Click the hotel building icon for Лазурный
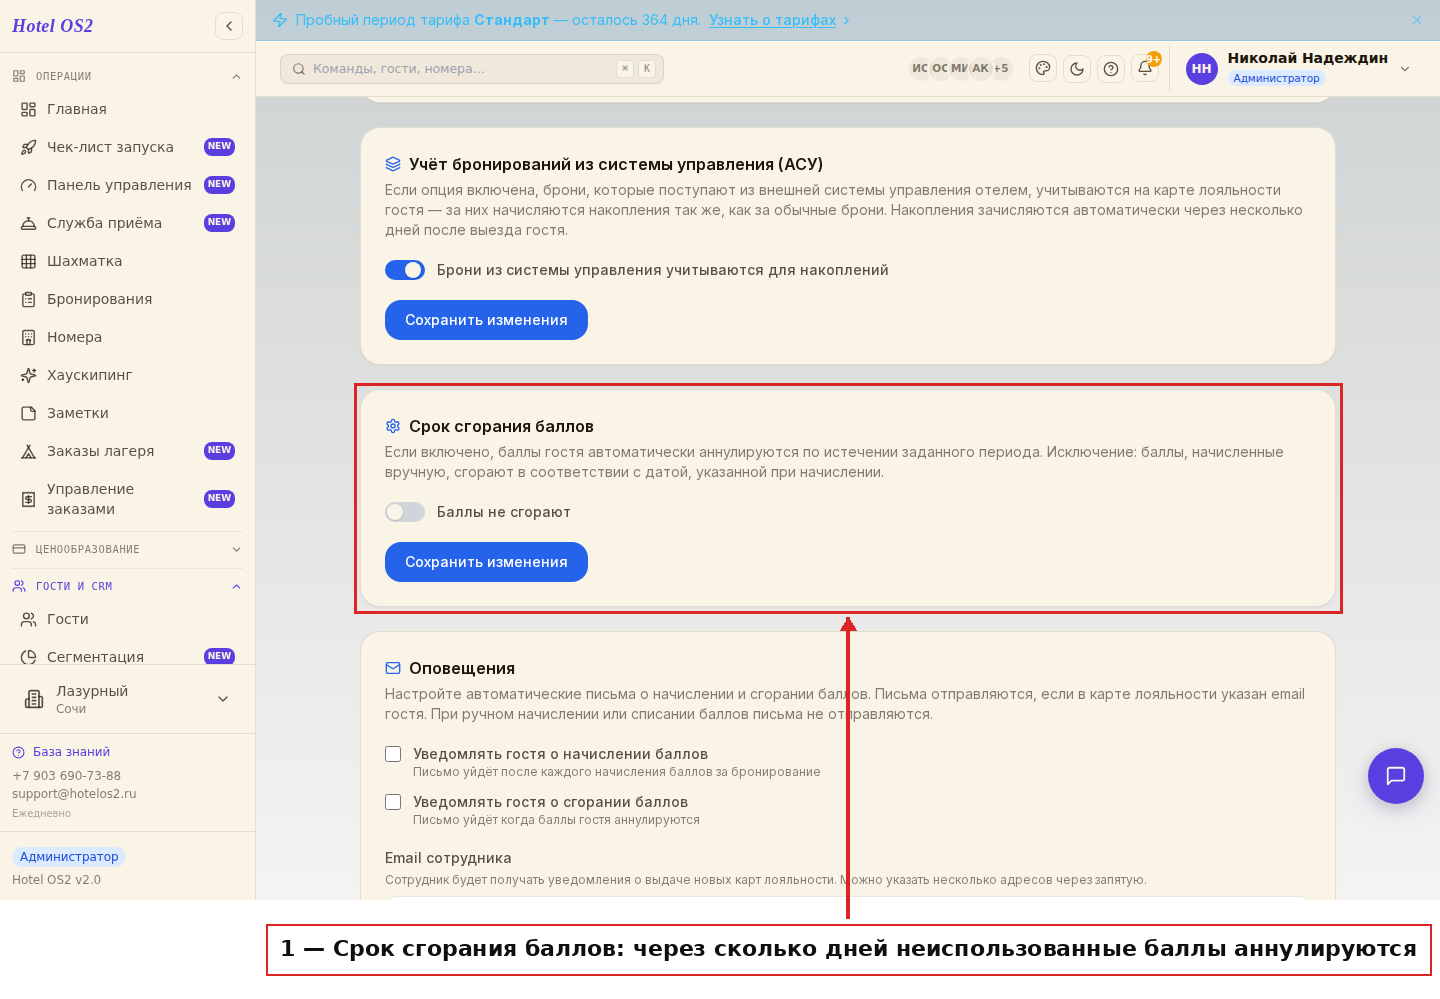This screenshot has height=999, width=1440. [34, 699]
